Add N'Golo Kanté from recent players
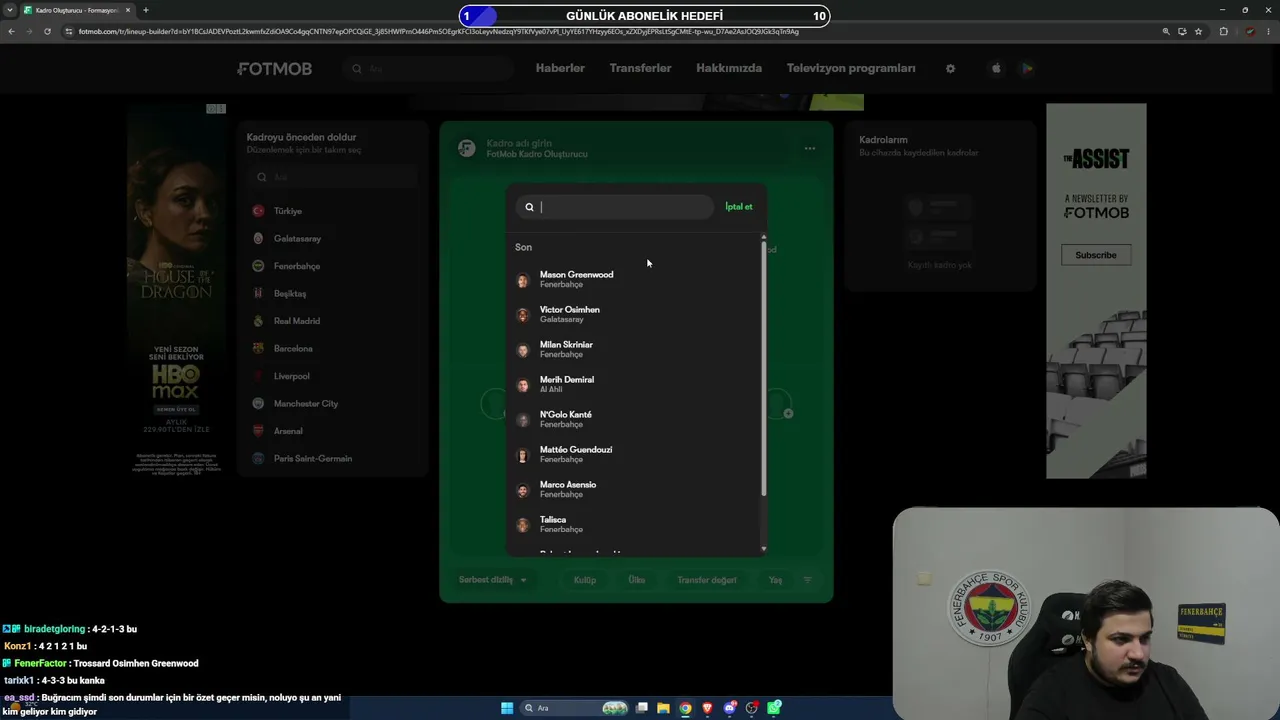 tap(635, 420)
